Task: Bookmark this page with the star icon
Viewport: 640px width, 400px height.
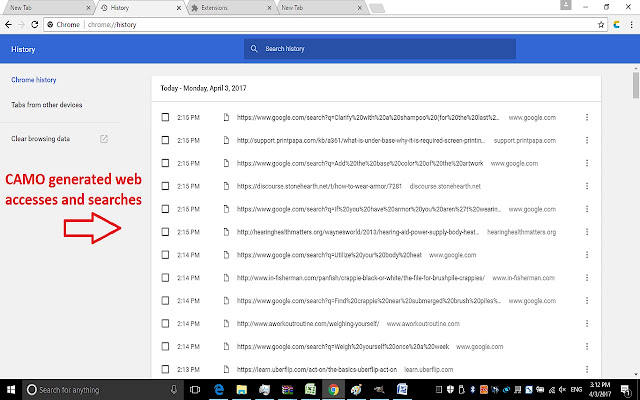Action: pyautogui.click(x=601, y=24)
